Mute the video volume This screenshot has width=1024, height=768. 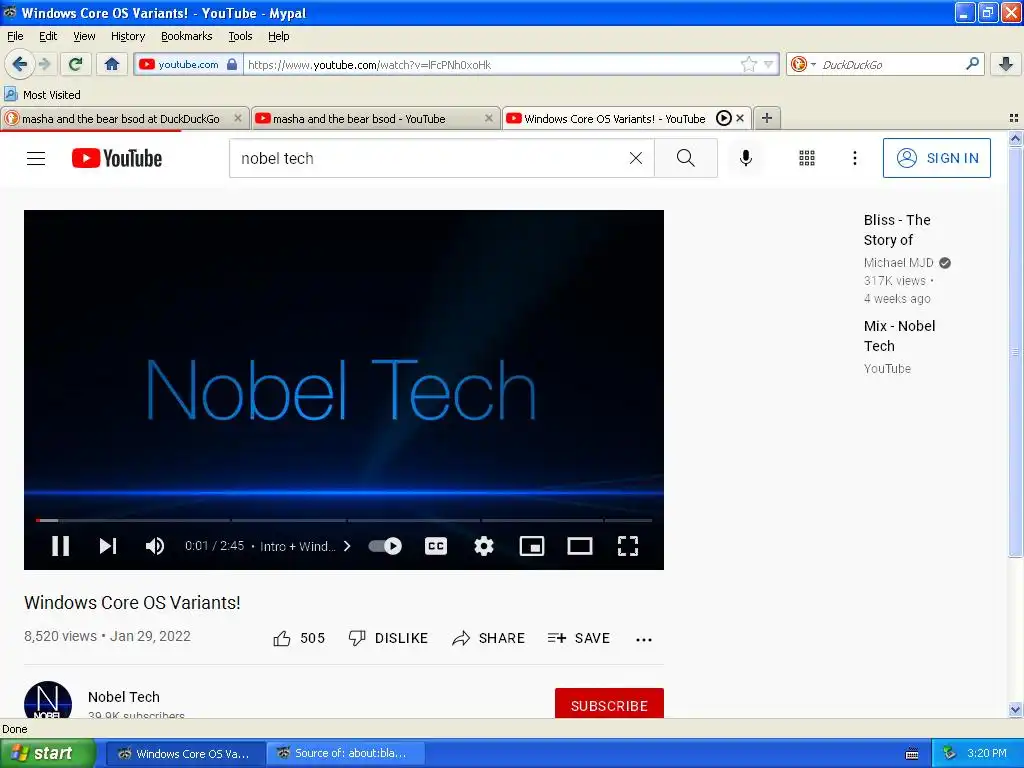(x=155, y=546)
